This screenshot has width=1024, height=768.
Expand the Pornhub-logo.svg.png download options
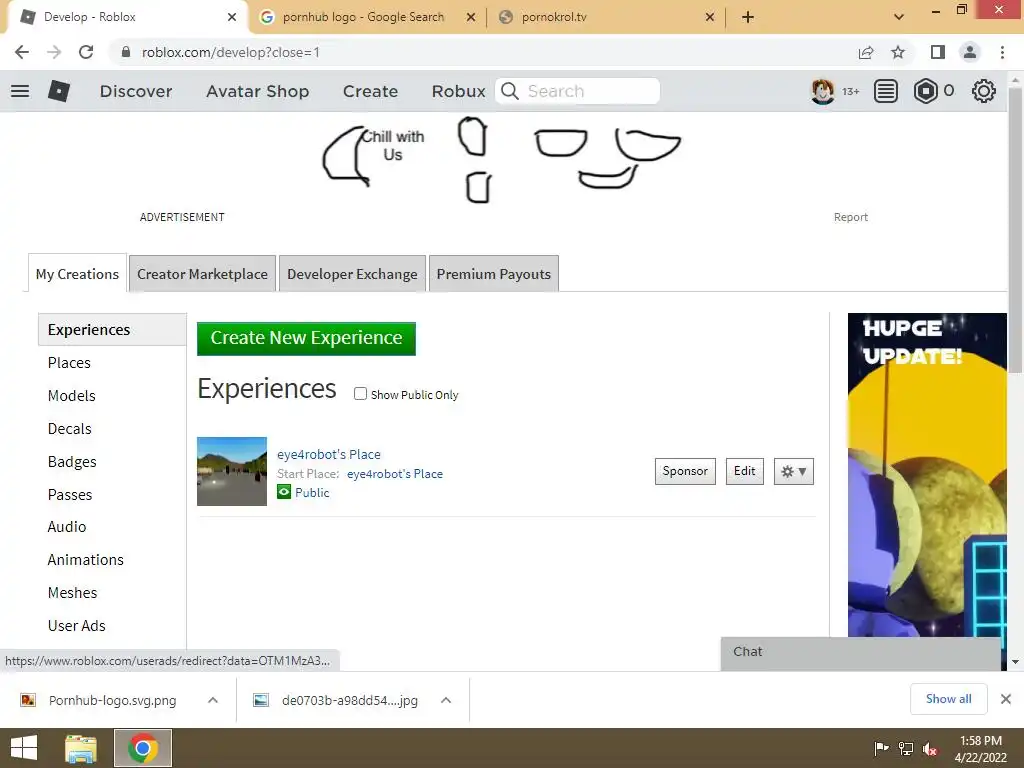point(213,700)
